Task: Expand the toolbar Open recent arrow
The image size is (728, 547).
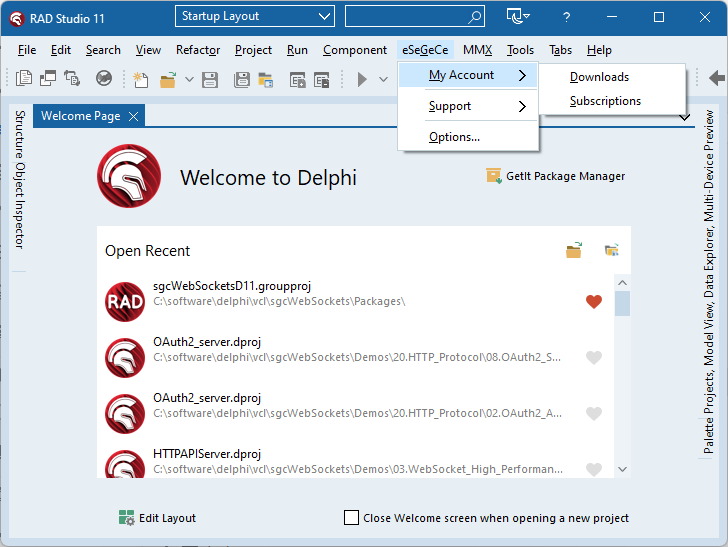Action: [189, 79]
